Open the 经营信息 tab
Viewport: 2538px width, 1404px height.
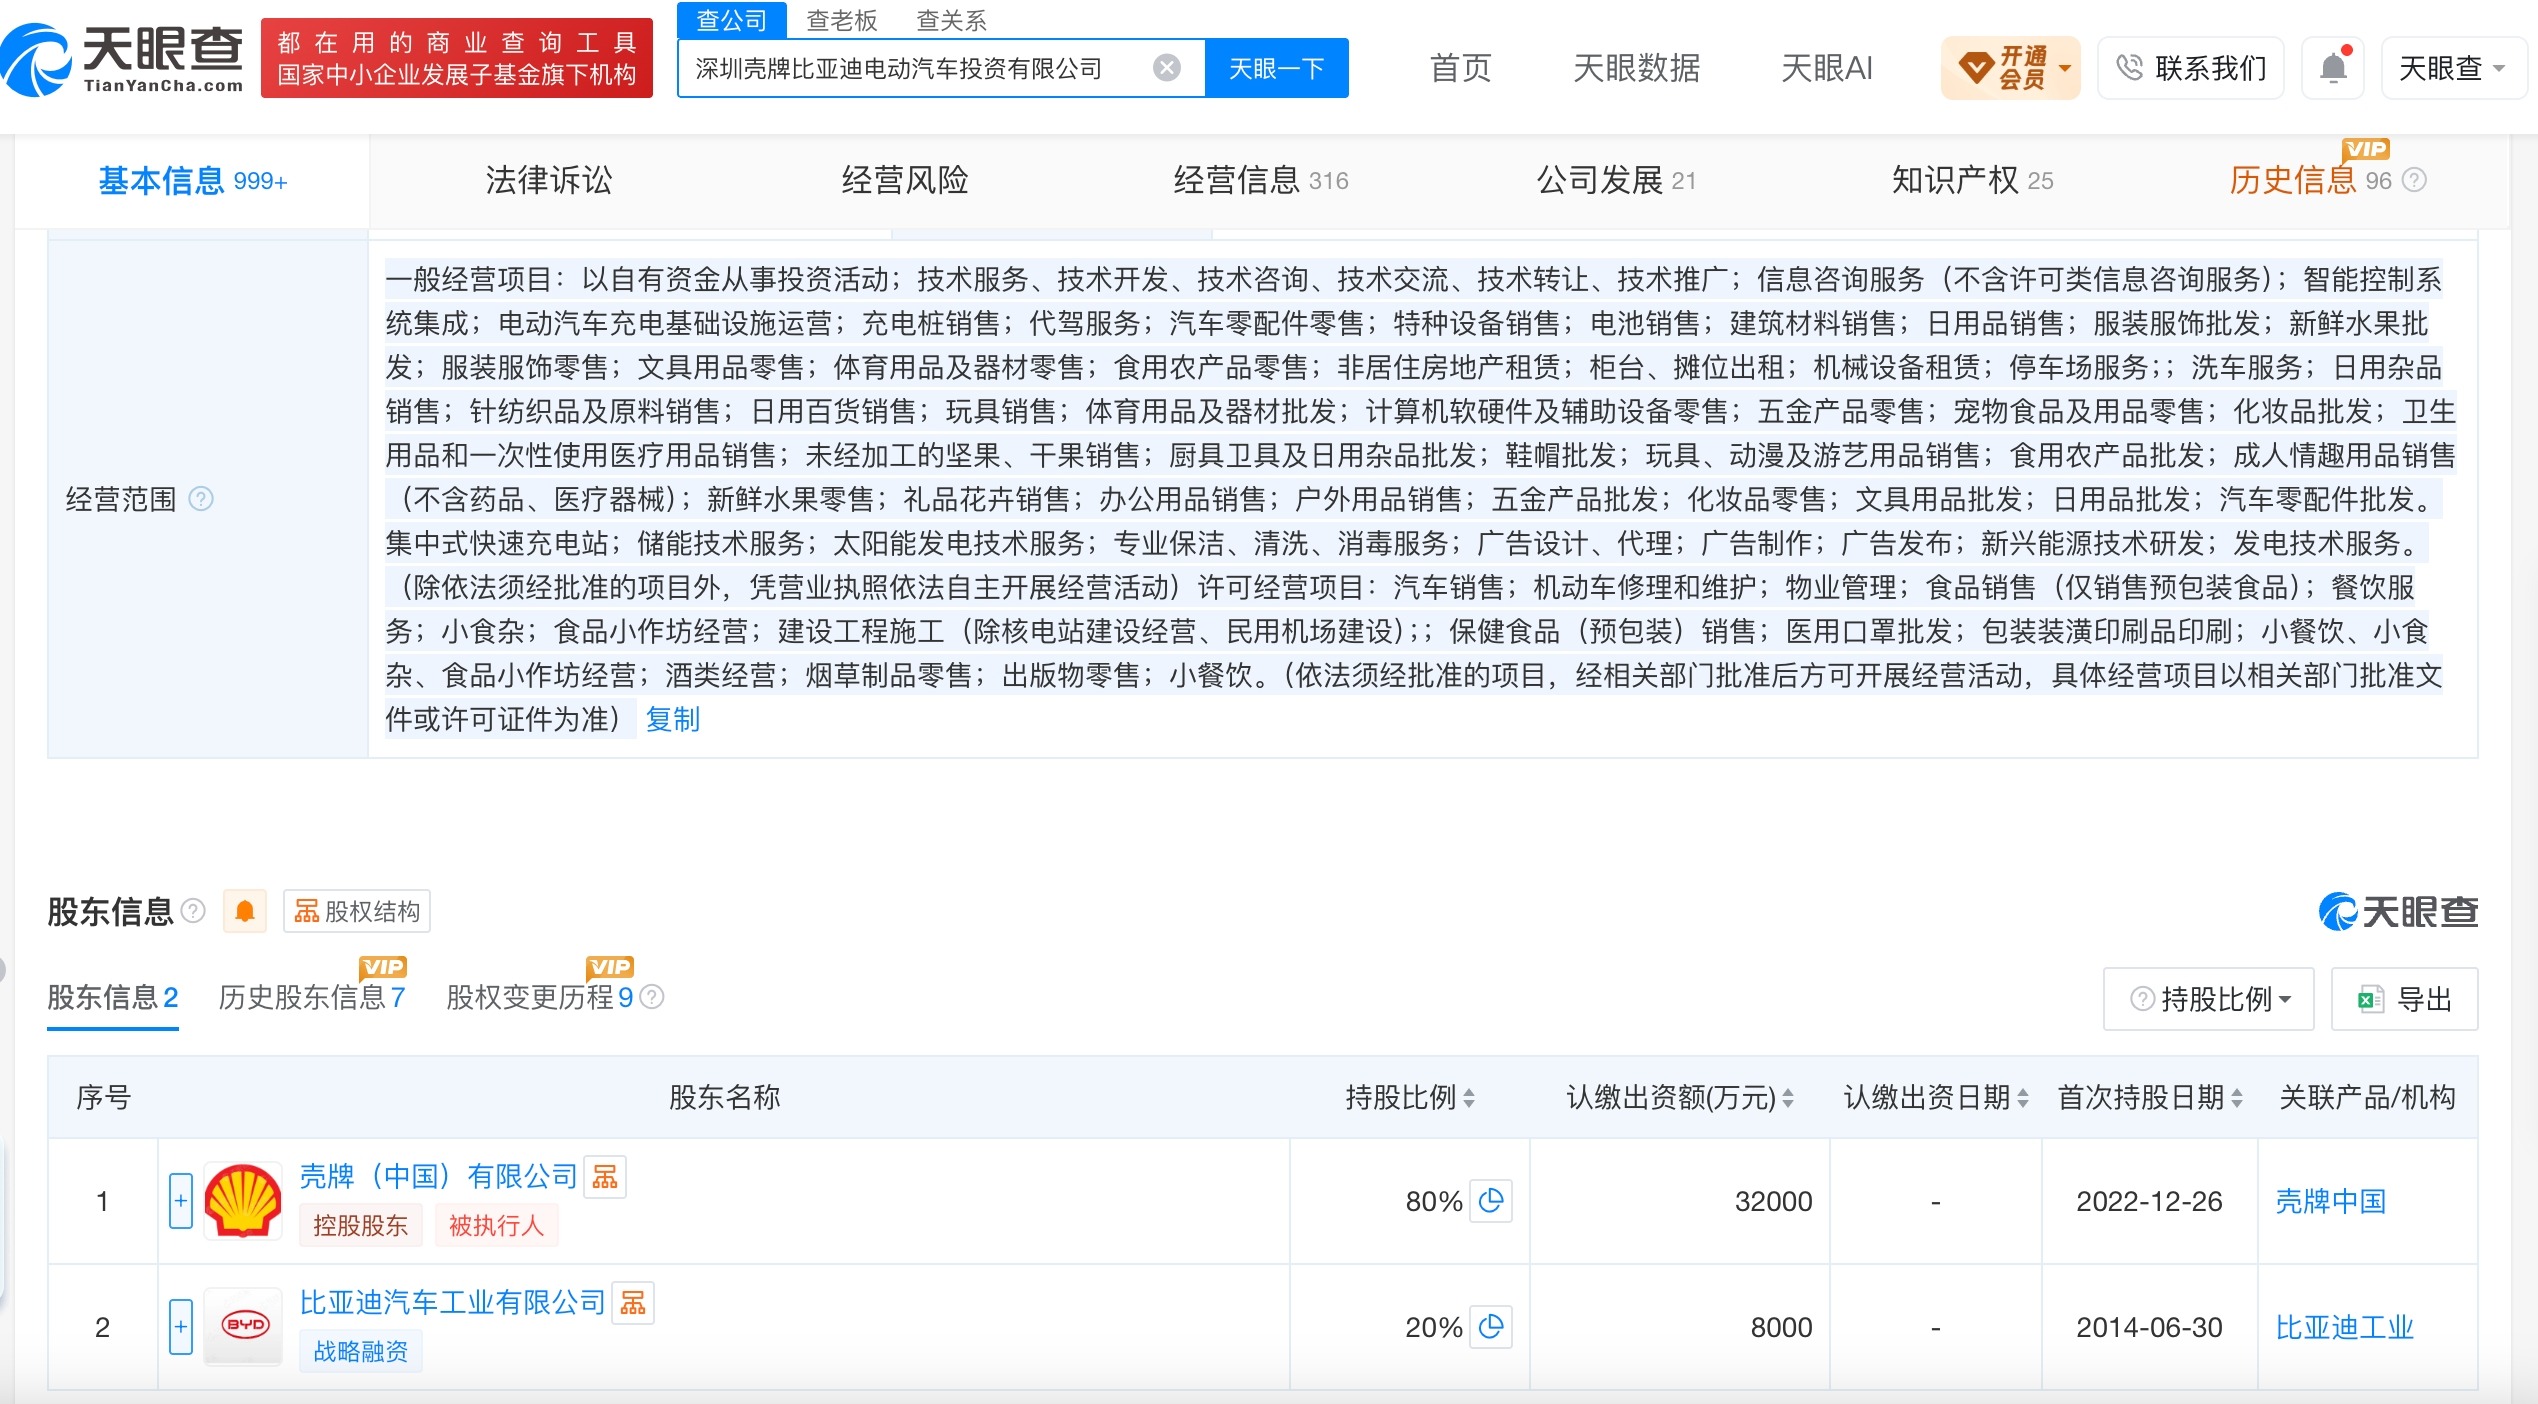1261,180
